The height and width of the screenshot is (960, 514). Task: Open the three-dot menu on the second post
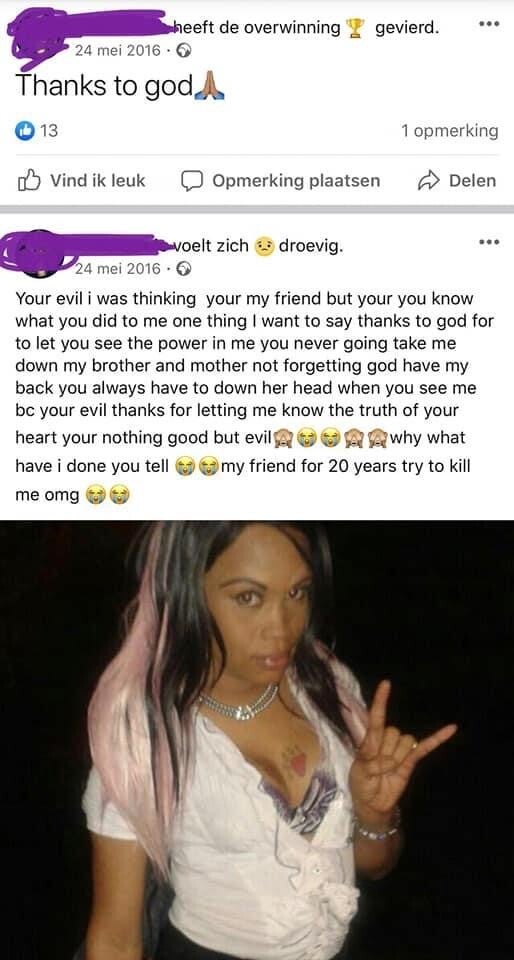488,242
